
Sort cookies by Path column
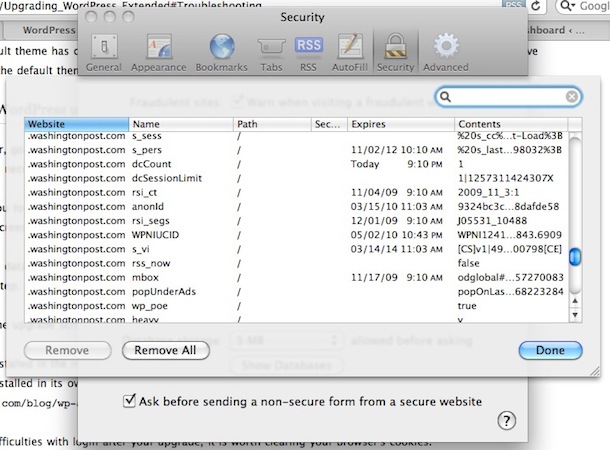click(x=272, y=124)
